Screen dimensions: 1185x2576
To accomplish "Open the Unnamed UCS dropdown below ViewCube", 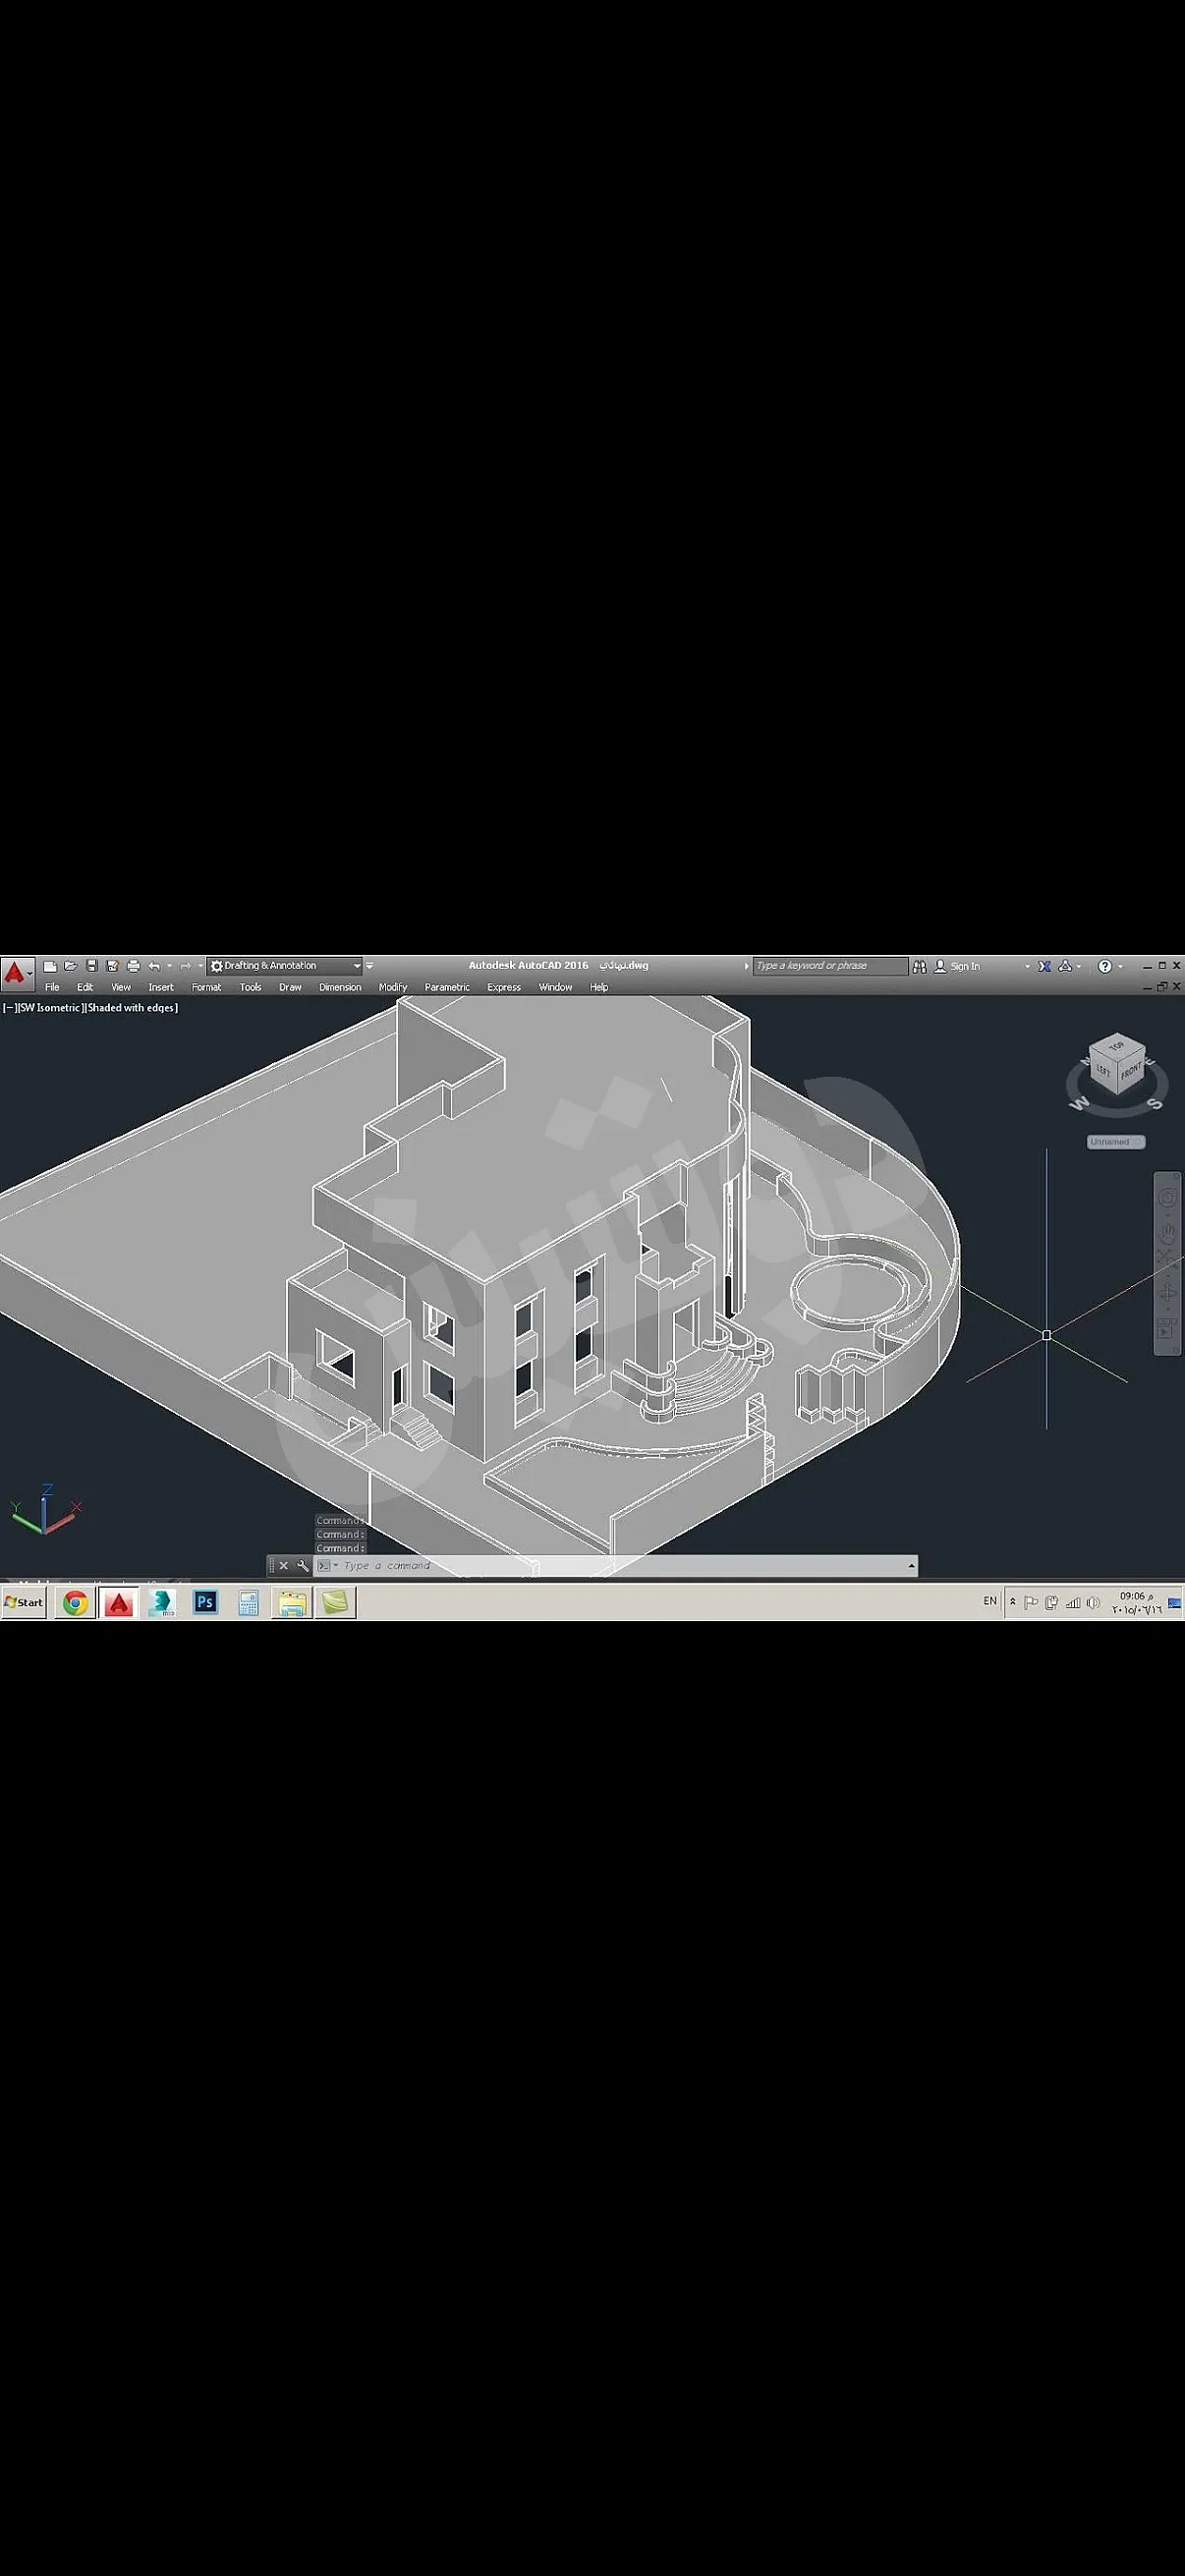I will click(x=1115, y=1142).
